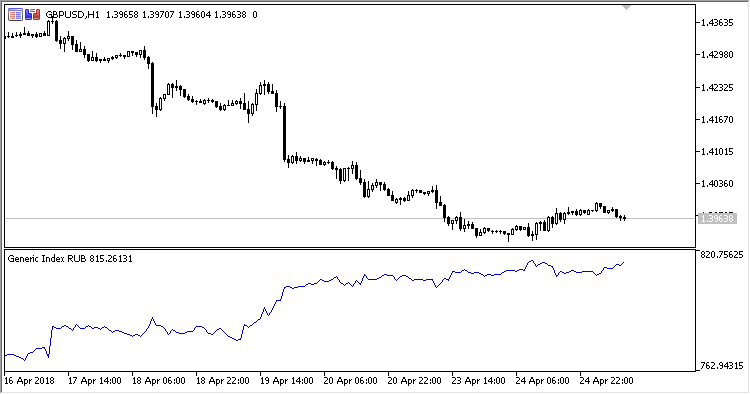Click the Generic Index RUB 815.26131 label
This screenshot has width=750, height=394.
70,259
